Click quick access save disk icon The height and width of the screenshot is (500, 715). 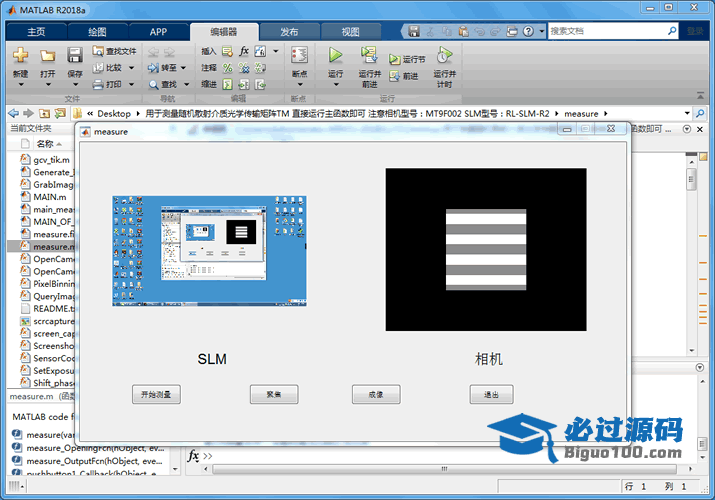click(414, 31)
